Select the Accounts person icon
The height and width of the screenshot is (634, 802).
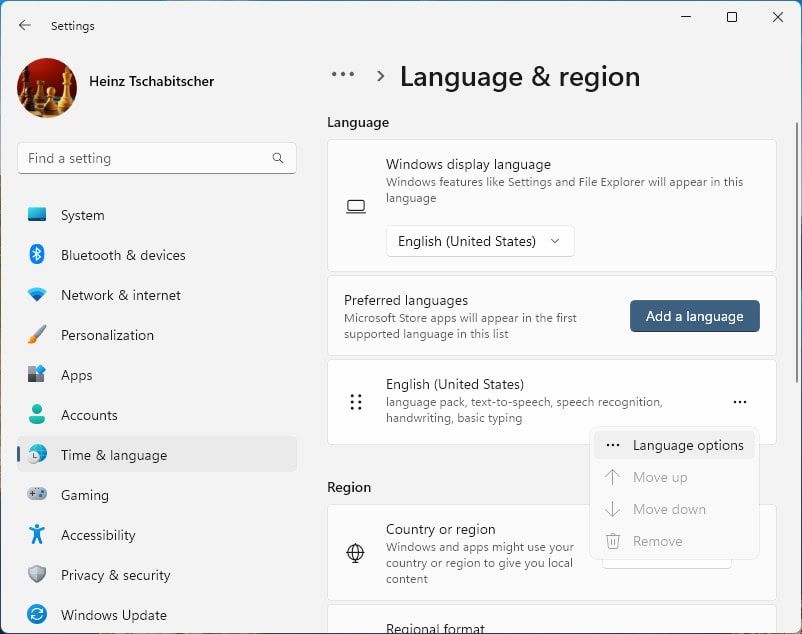pos(37,414)
